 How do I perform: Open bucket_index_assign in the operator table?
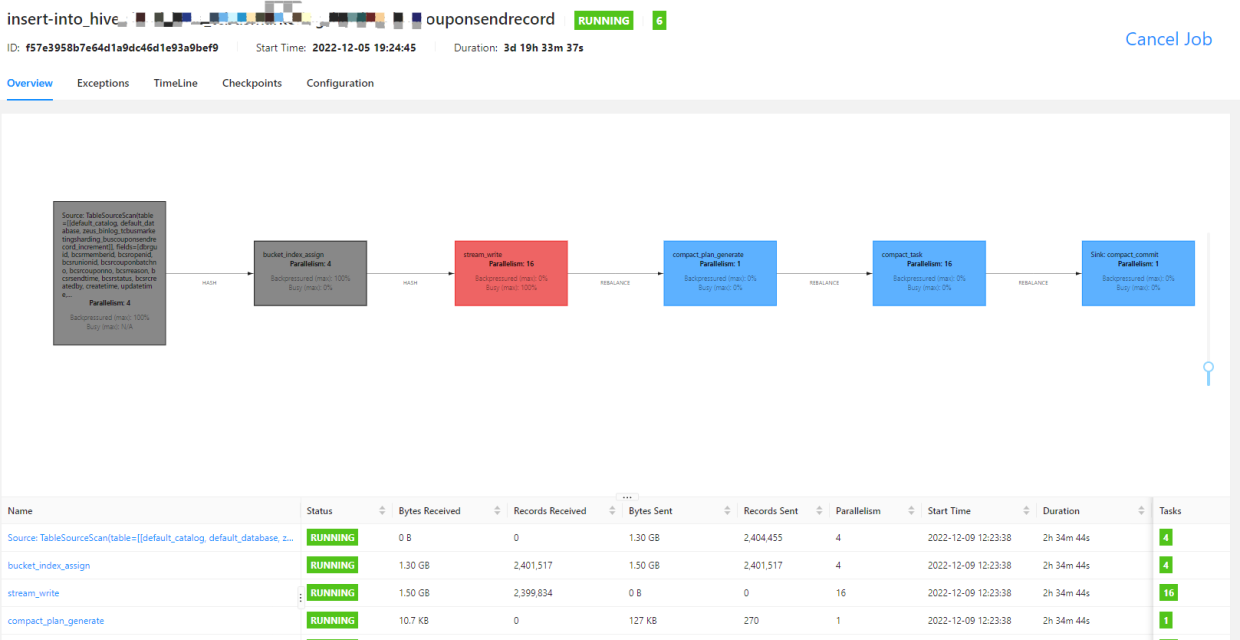coord(49,565)
